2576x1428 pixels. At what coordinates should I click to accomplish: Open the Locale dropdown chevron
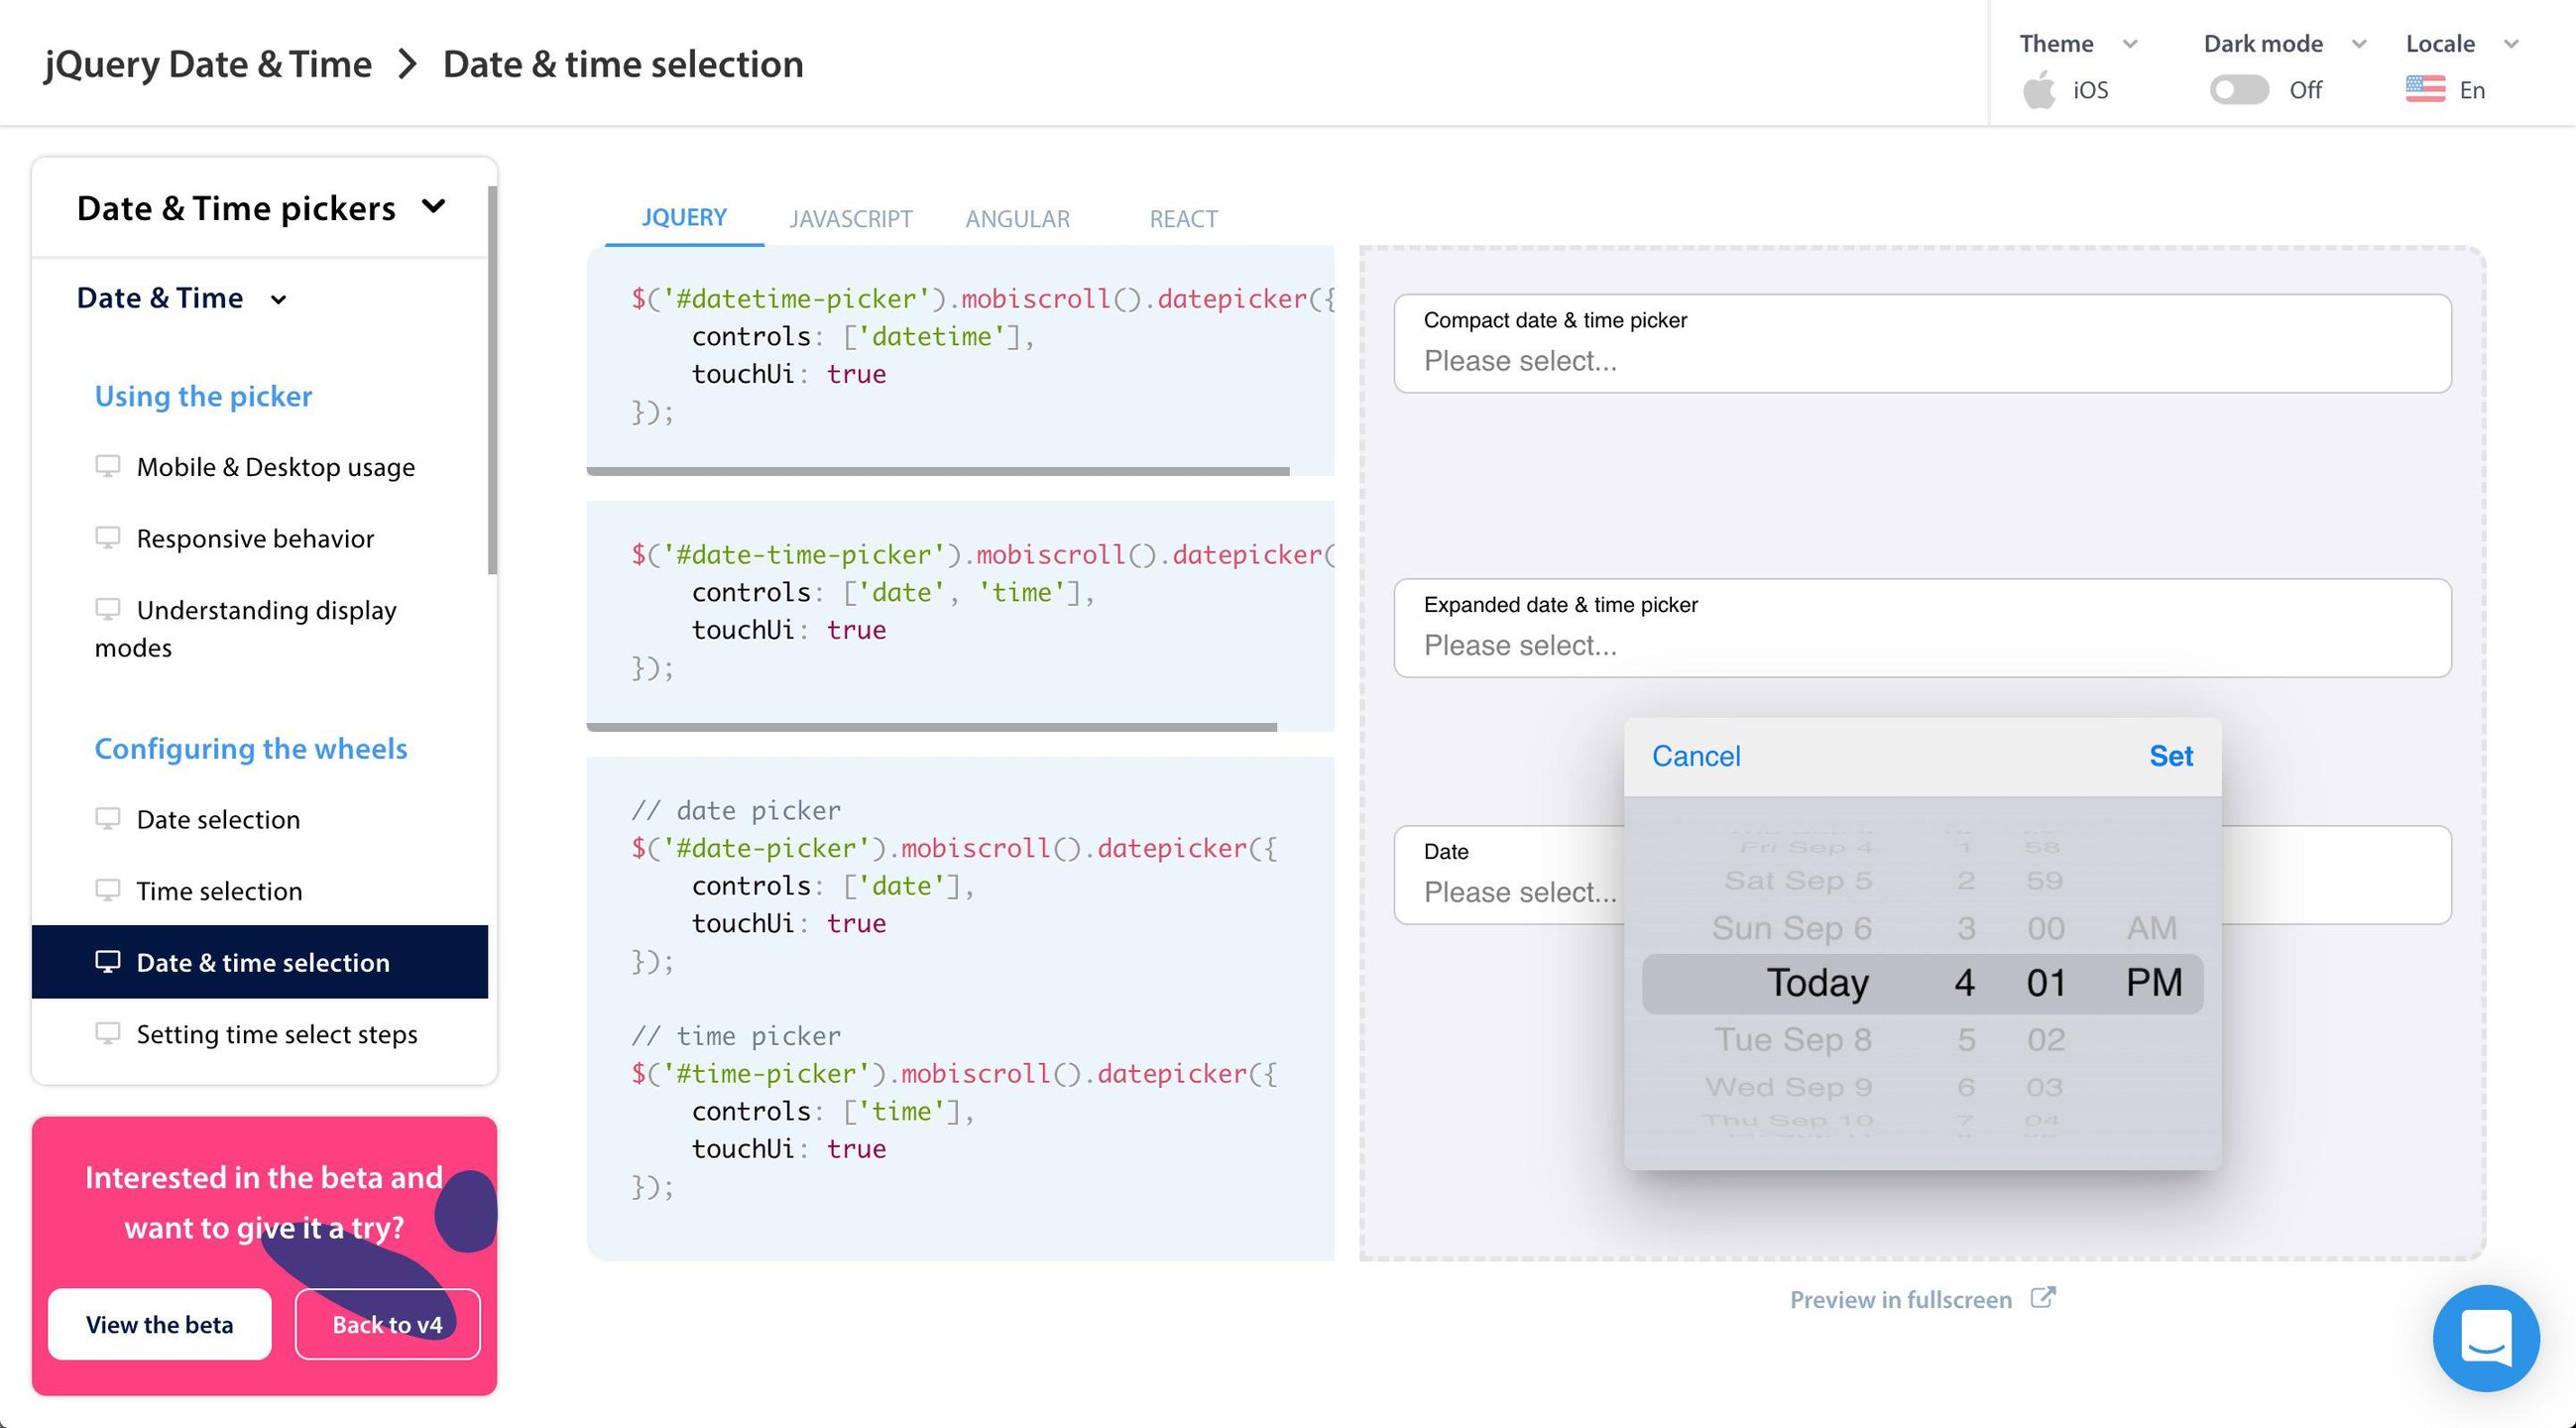2510,44
